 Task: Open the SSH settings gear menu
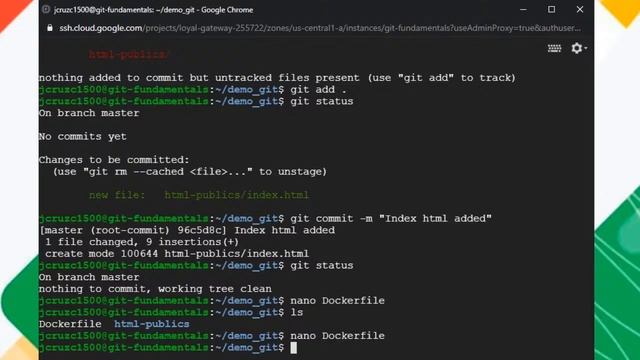pos(579,48)
